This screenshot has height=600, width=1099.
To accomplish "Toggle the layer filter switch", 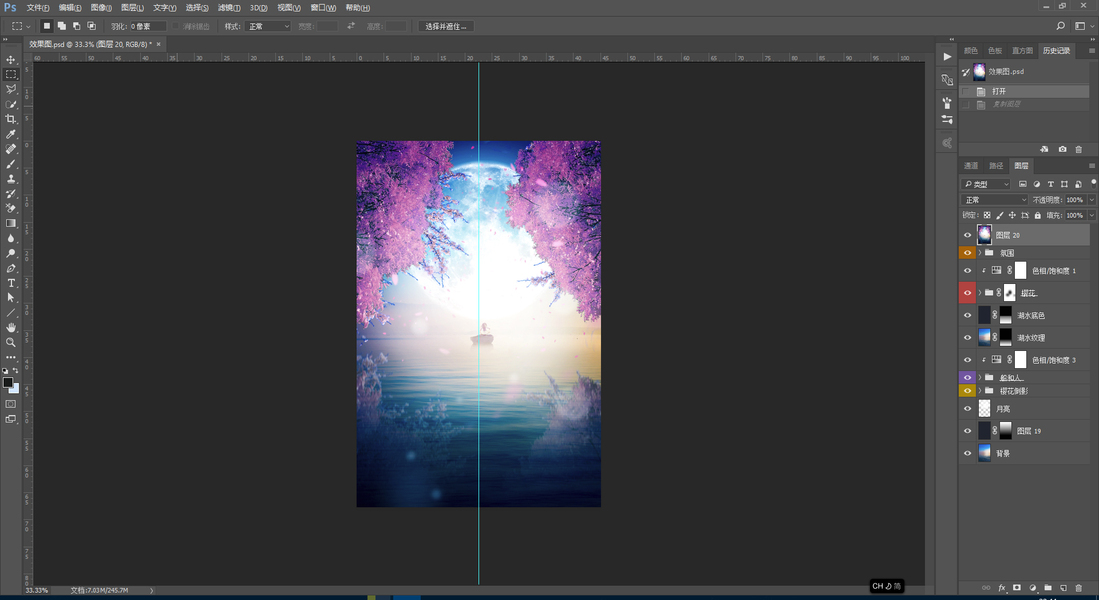I will [1093, 183].
